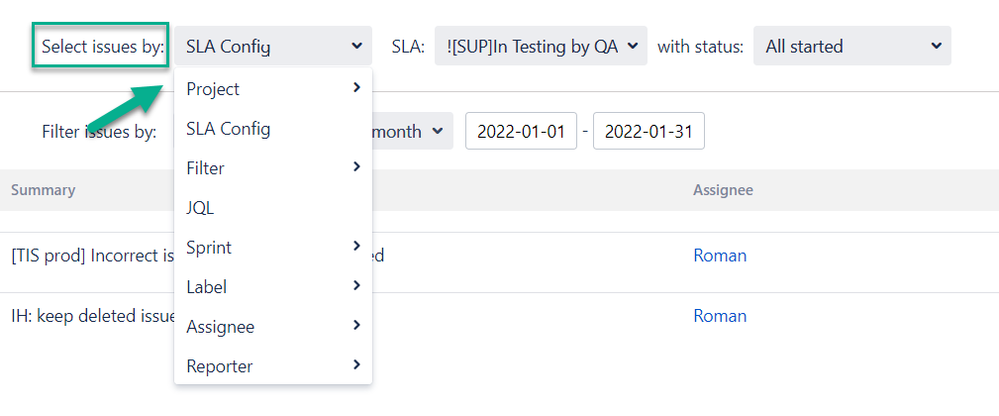Image resolution: width=999 pixels, height=416 pixels.
Task: Open the Select issues by SLA Config dropdown
Action: [x=272, y=46]
